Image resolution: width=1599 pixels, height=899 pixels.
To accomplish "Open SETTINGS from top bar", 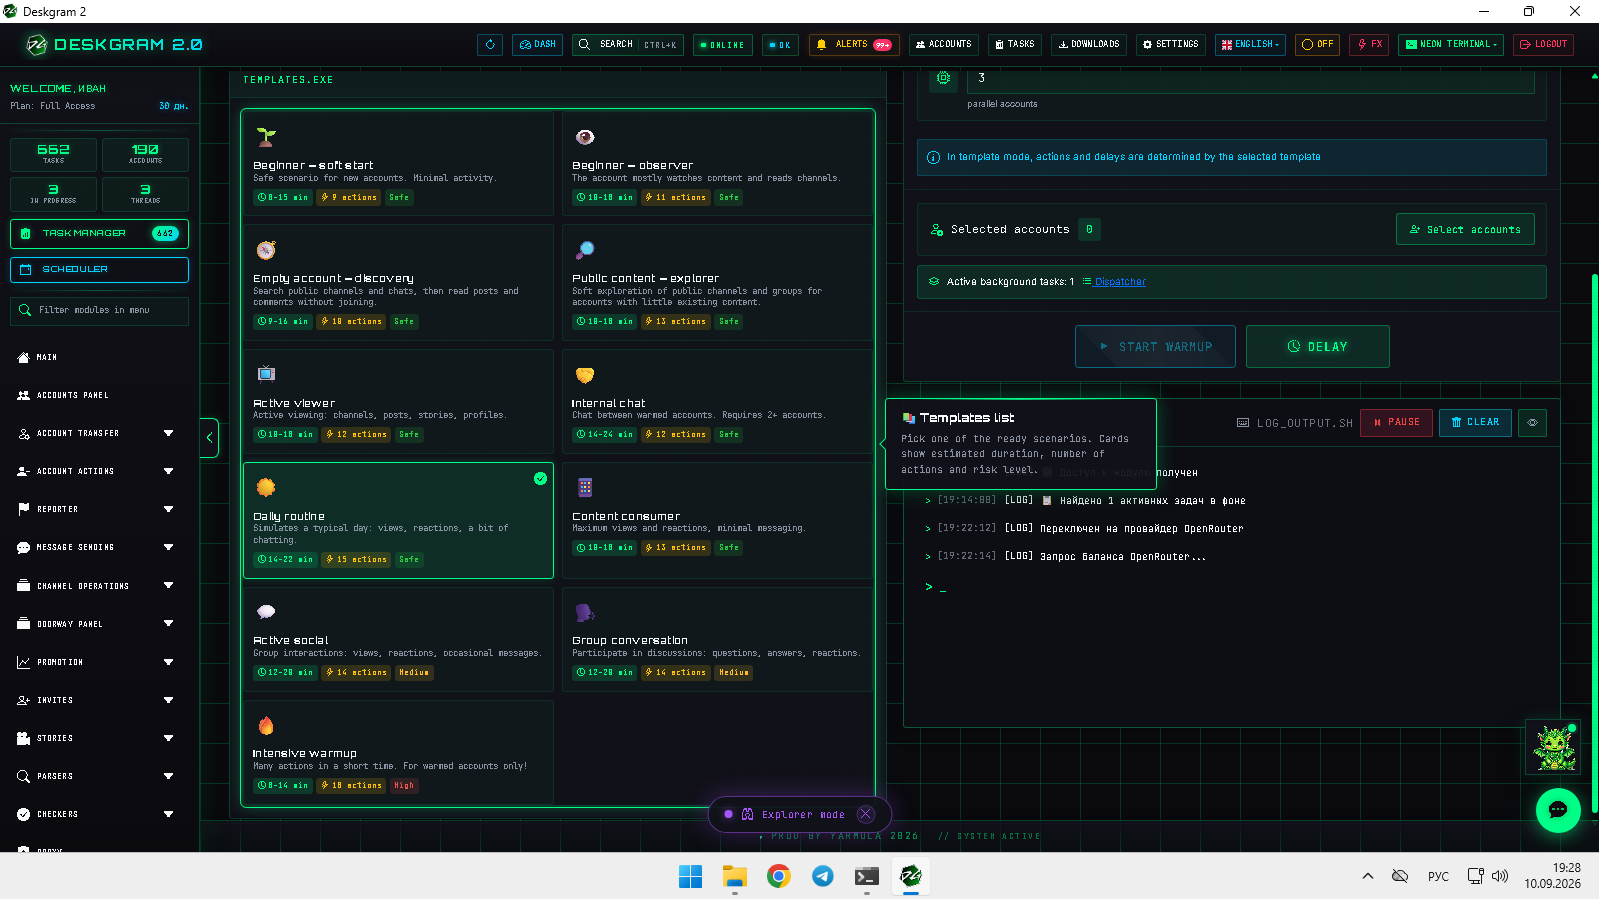I will [x=1171, y=45].
